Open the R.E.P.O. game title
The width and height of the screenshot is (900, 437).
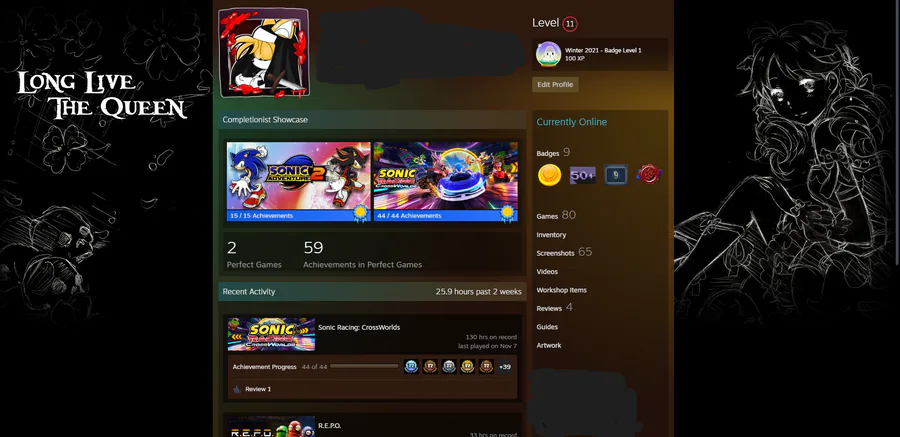(330, 426)
